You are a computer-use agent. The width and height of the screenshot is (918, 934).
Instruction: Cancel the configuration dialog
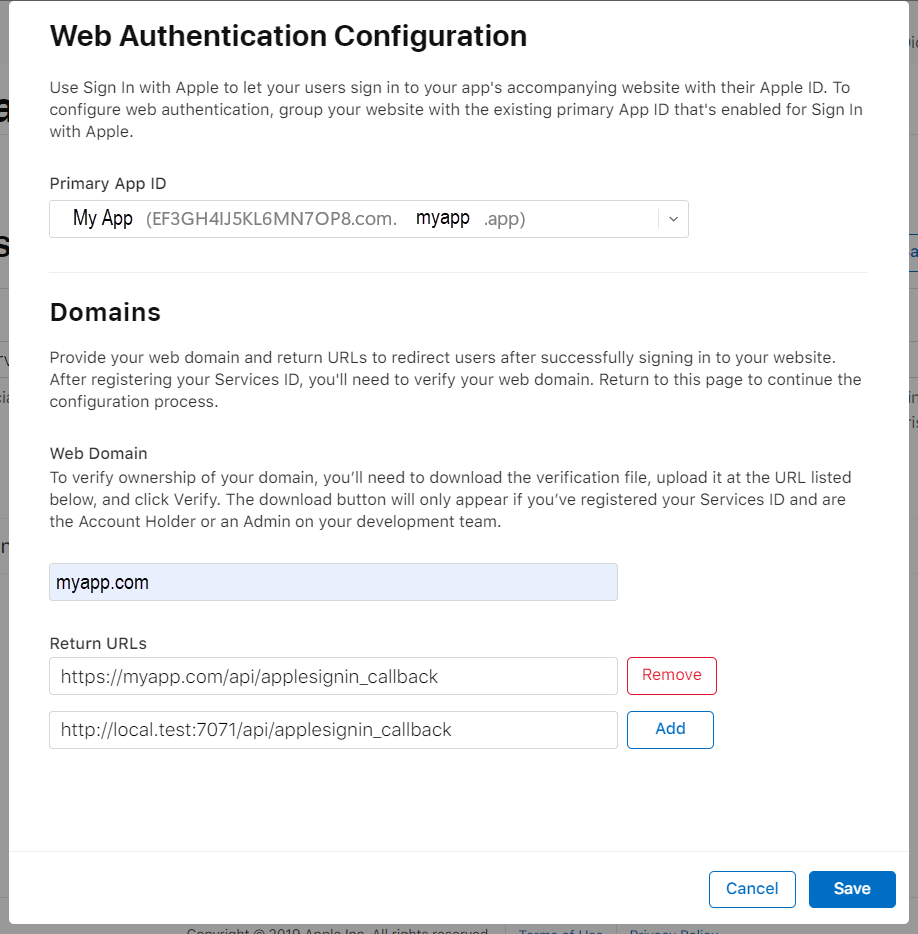point(752,889)
